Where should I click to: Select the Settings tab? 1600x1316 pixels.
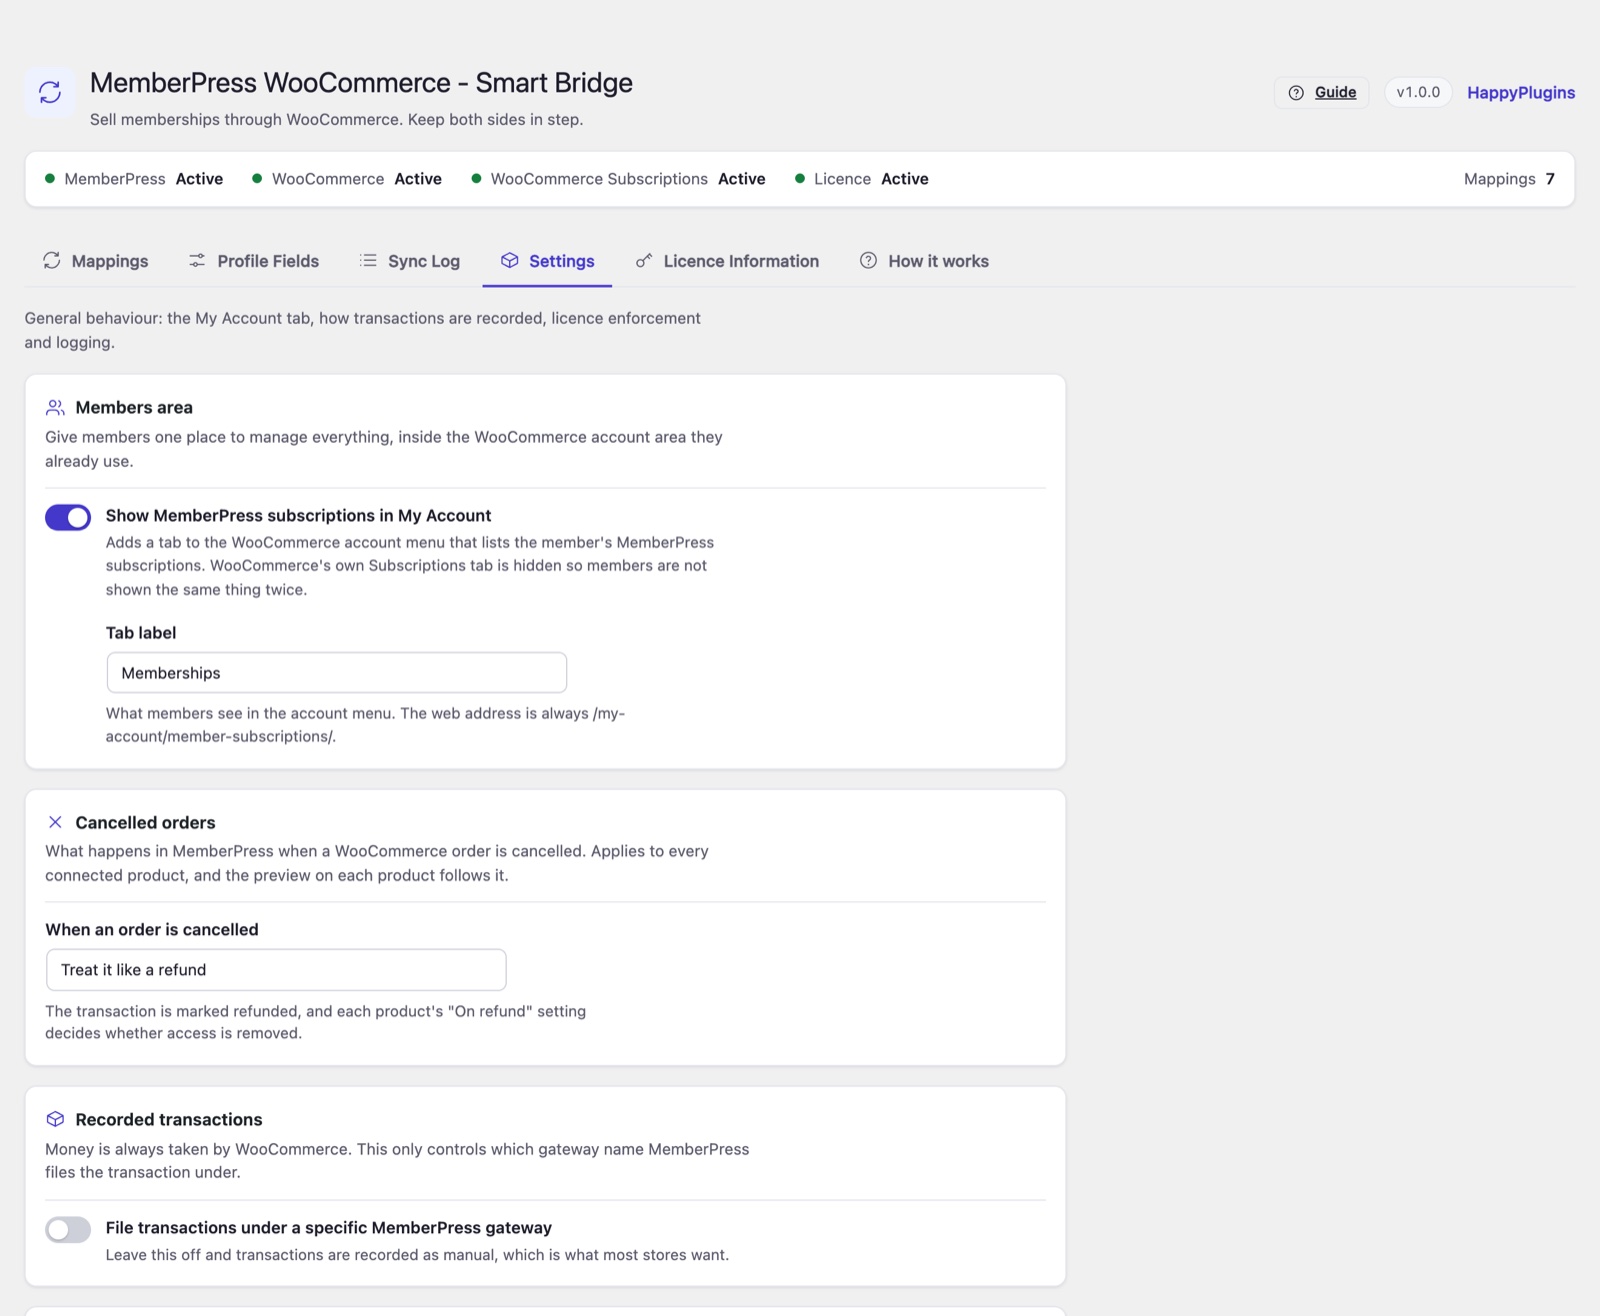pyautogui.click(x=547, y=261)
